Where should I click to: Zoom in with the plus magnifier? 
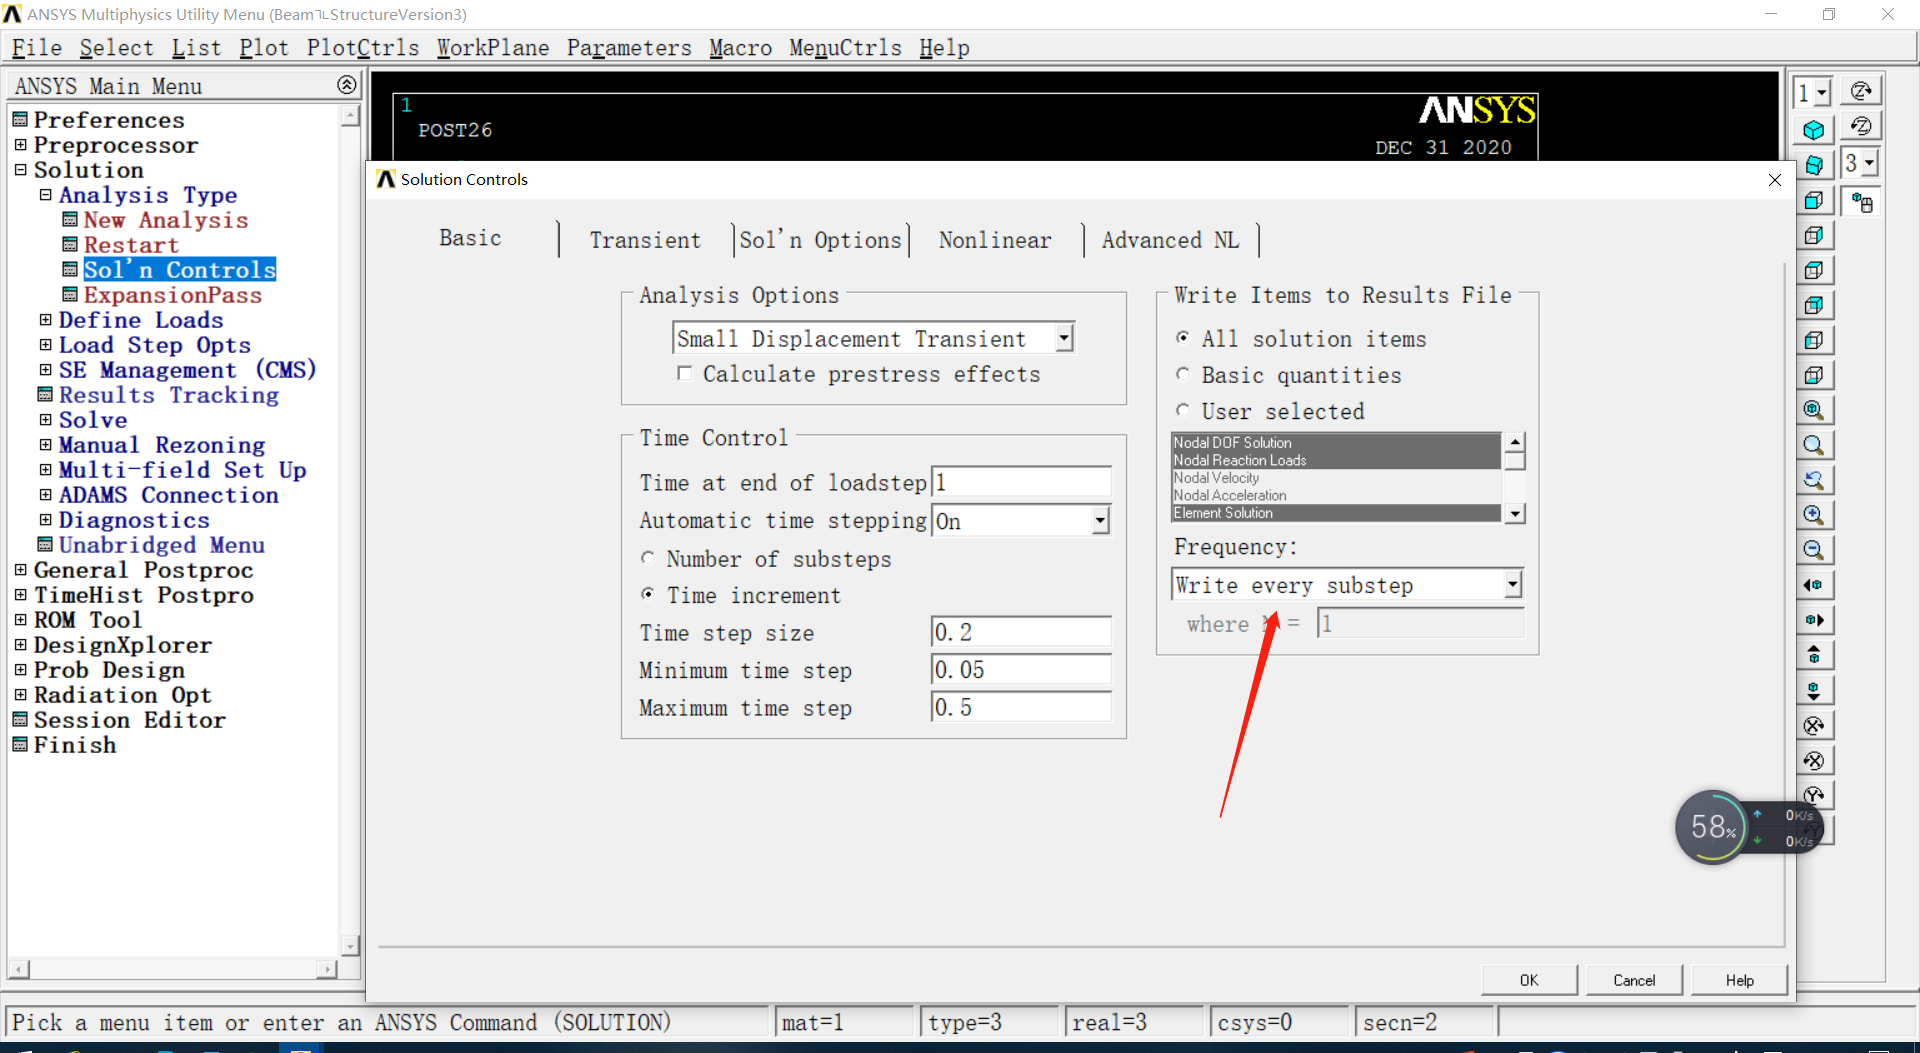click(x=1813, y=515)
